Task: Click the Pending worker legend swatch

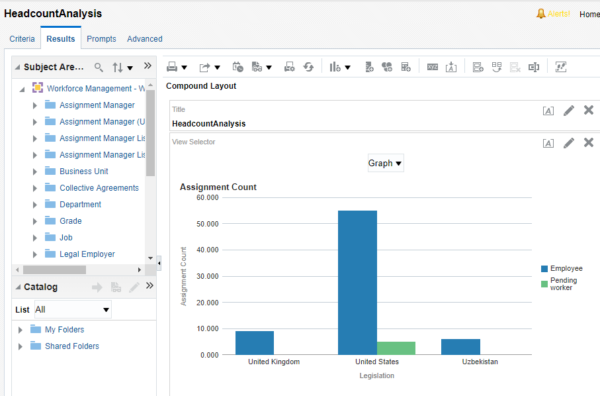Action: [544, 284]
